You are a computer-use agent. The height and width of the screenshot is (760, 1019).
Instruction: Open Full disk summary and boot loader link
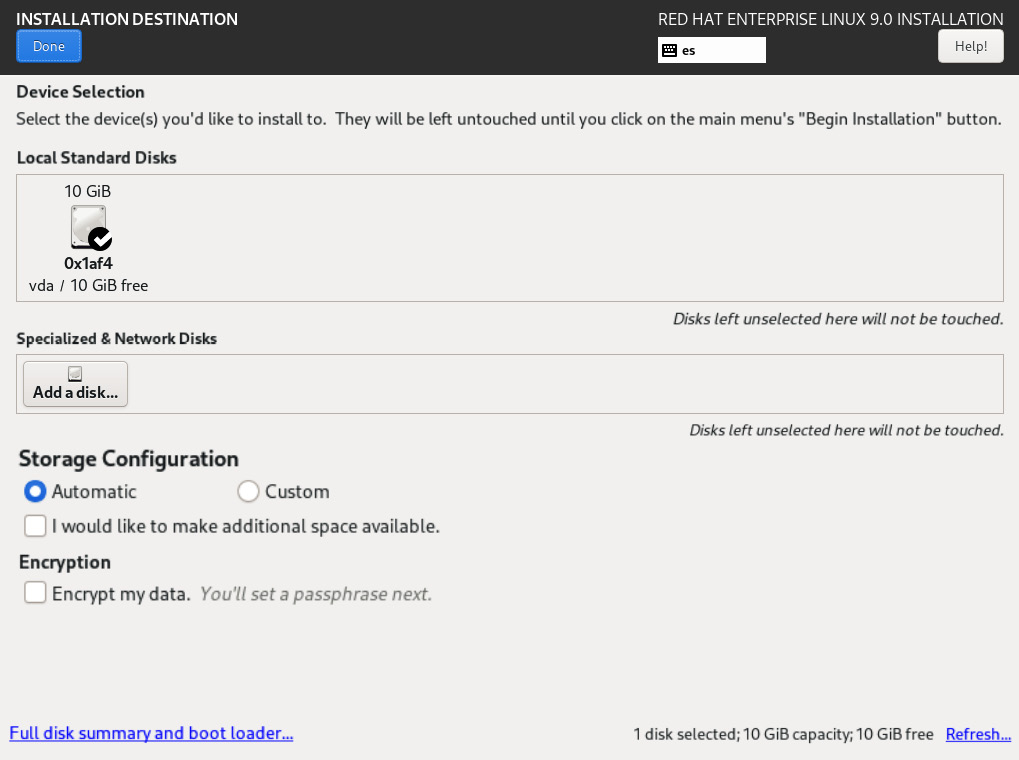(x=151, y=733)
